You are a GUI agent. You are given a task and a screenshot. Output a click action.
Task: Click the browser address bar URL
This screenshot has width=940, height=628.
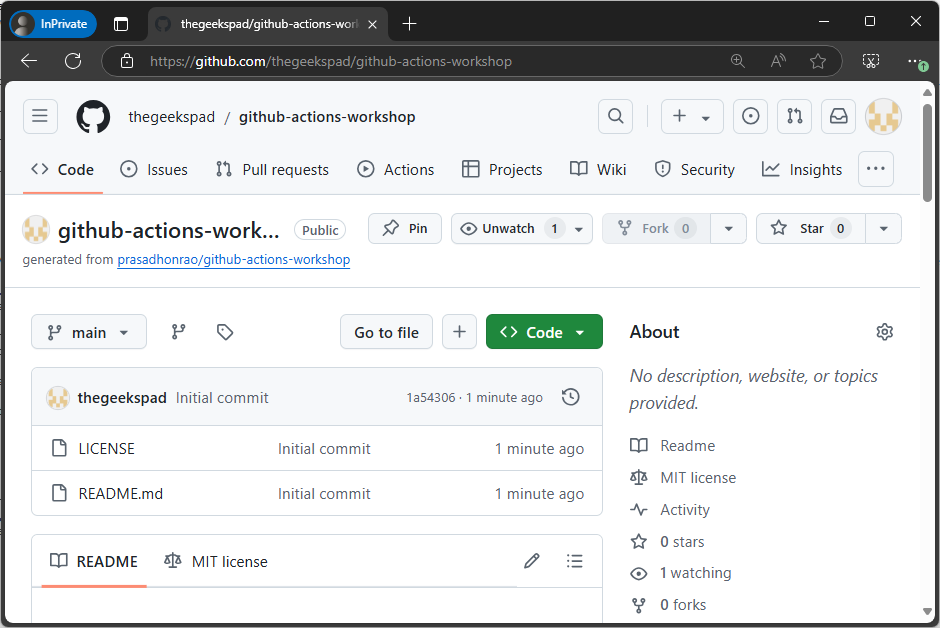[330, 61]
